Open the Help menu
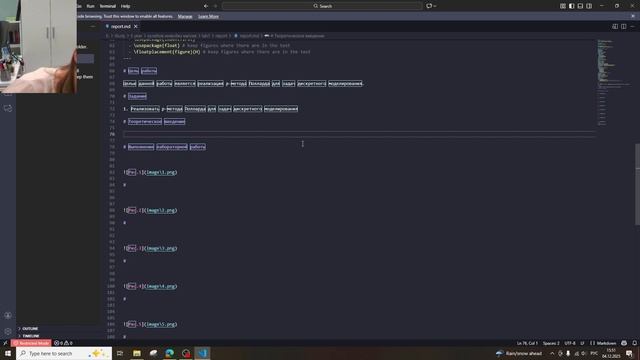The image size is (640, 360). [125, 6]
